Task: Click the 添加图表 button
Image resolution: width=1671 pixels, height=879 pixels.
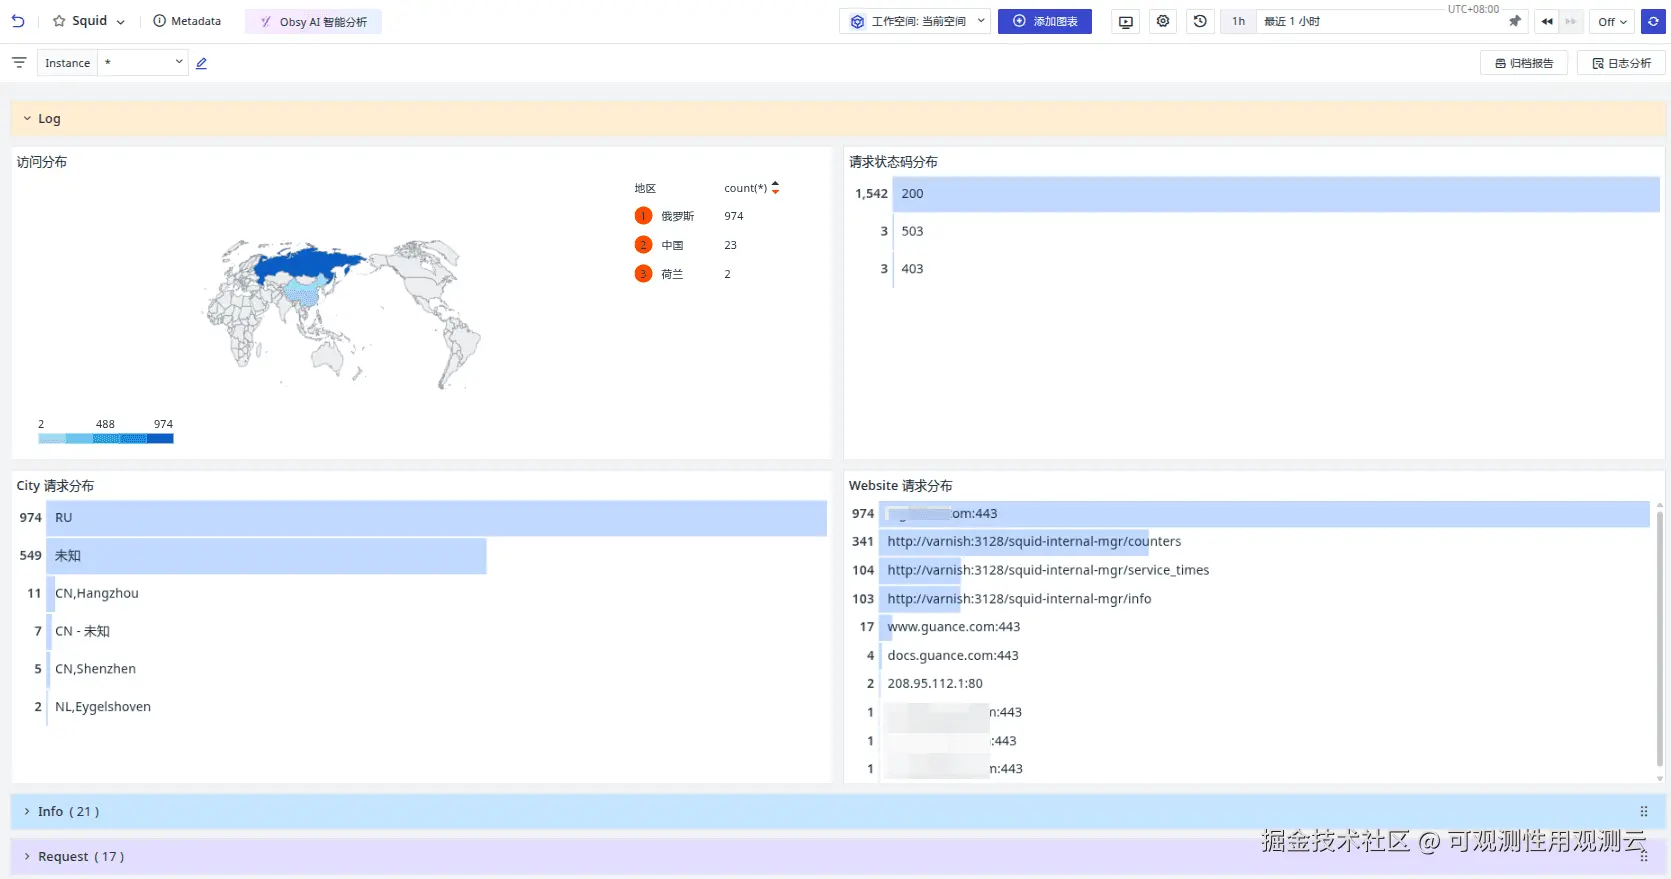Action: [1044, 21]
